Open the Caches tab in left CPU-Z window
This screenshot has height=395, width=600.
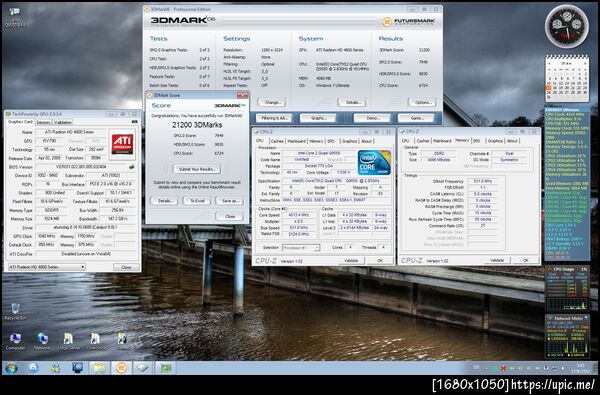(x=277, y=141)
